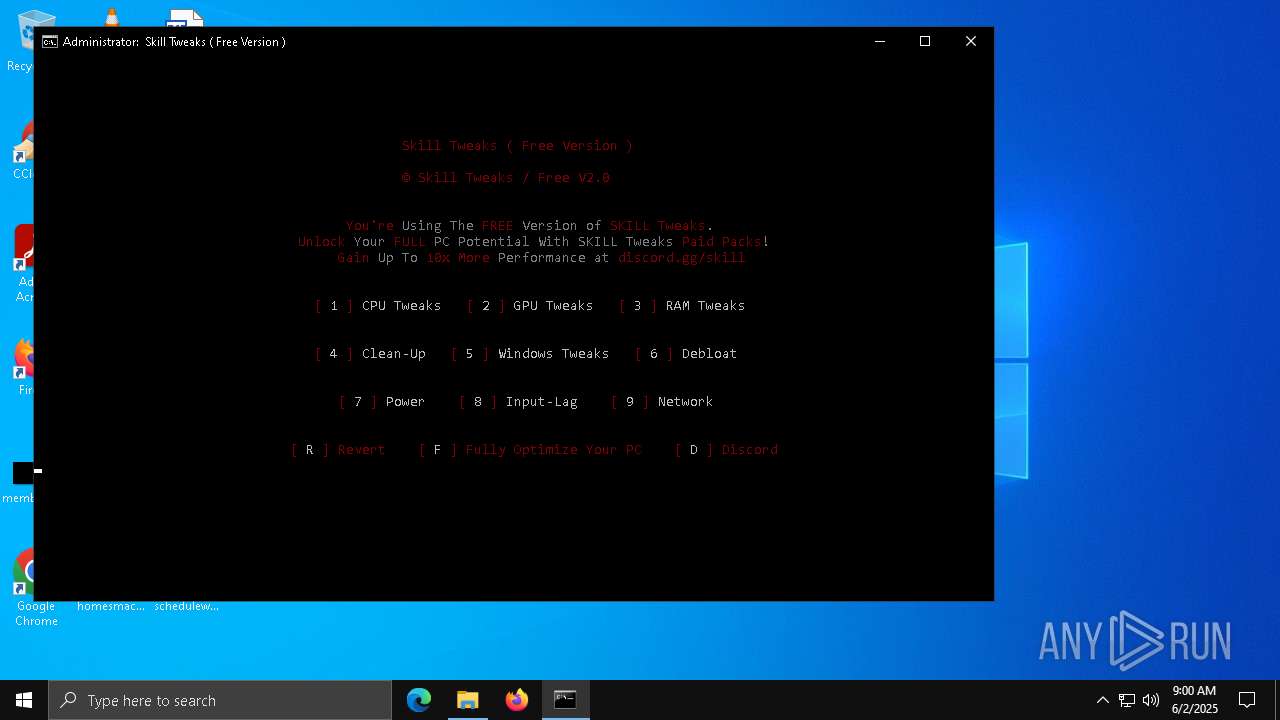Viewport: 1280px width, 720px height.
Task: Click the Command Prompt taskbar button
Action: tap(565, 700)
